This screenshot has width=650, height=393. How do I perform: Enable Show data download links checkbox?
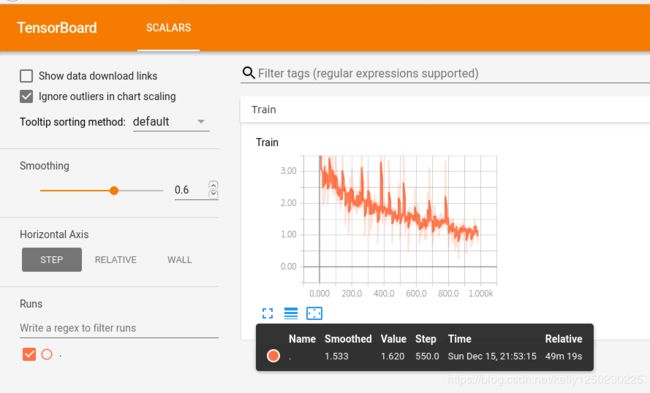tap(26, 76)
